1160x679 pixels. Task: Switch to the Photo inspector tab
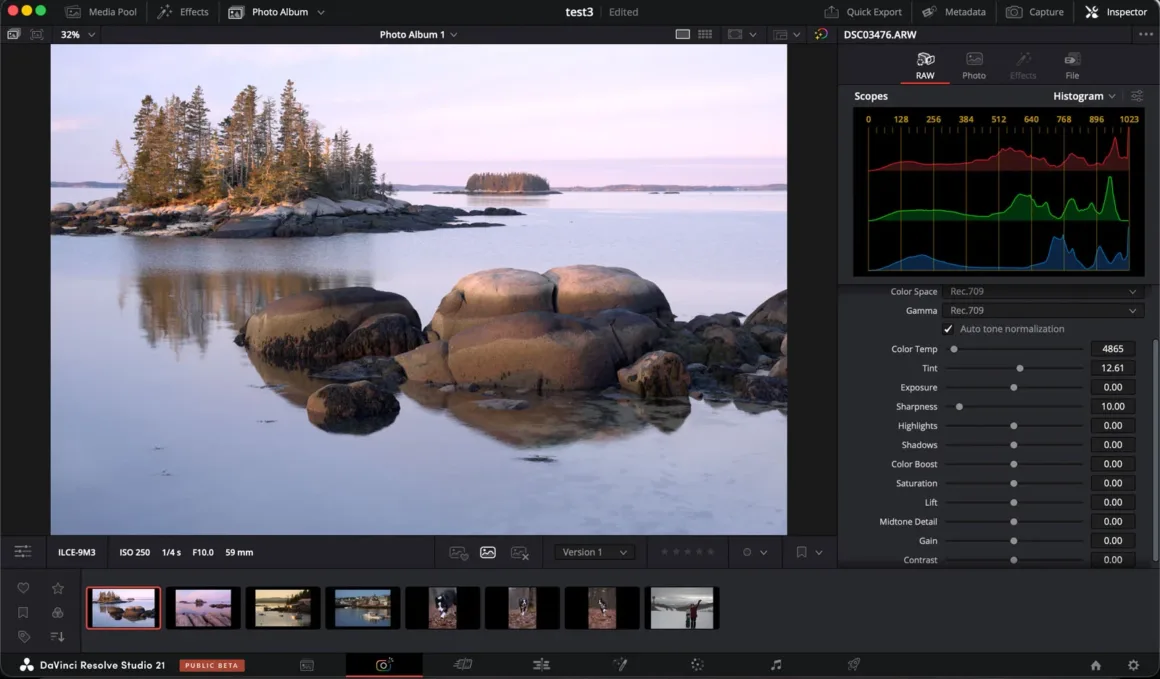pyautogui.click(x=973, y=66)
